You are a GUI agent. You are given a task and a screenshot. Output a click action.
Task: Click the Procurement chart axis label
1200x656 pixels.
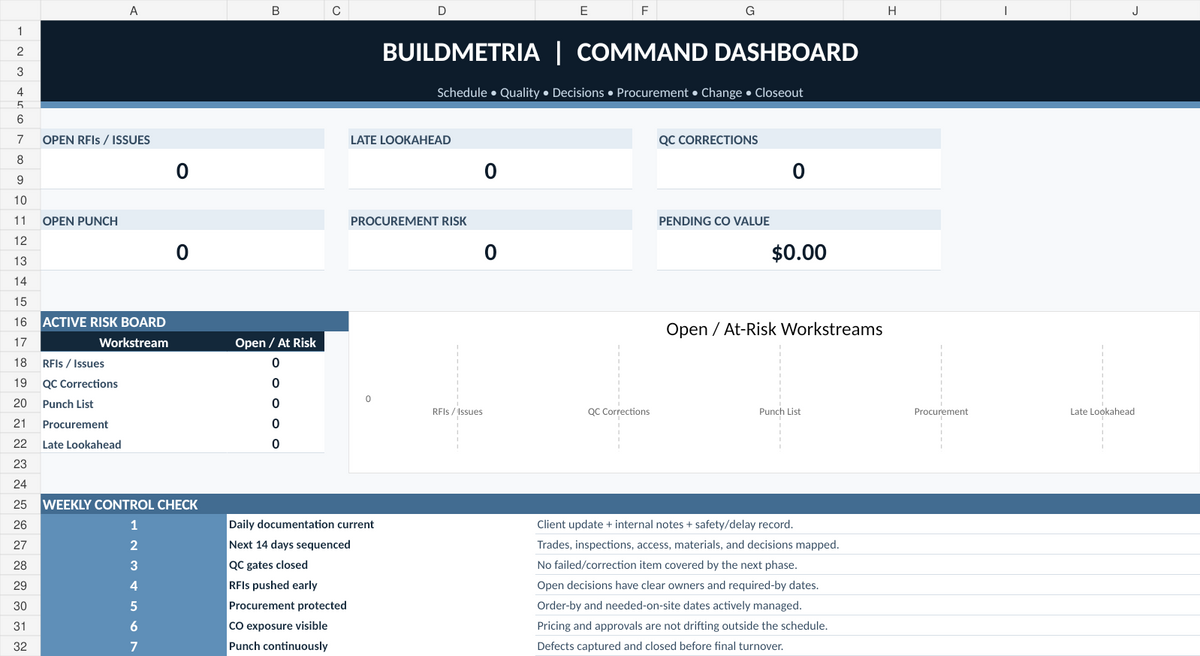pos(941,411)
